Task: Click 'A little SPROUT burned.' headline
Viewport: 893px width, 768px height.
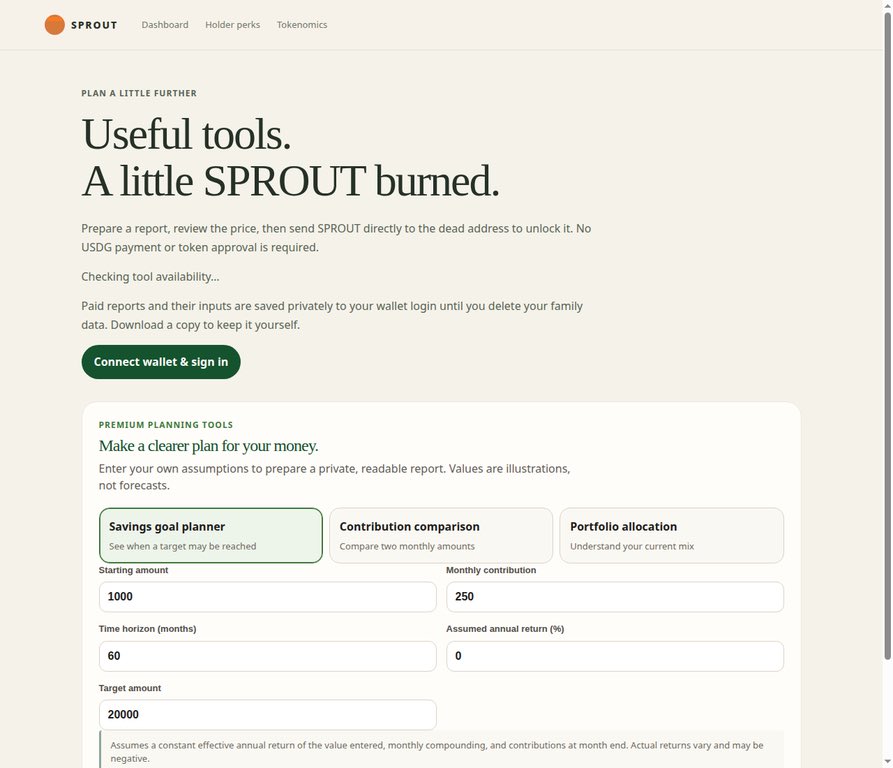Action: pos(290,181)
